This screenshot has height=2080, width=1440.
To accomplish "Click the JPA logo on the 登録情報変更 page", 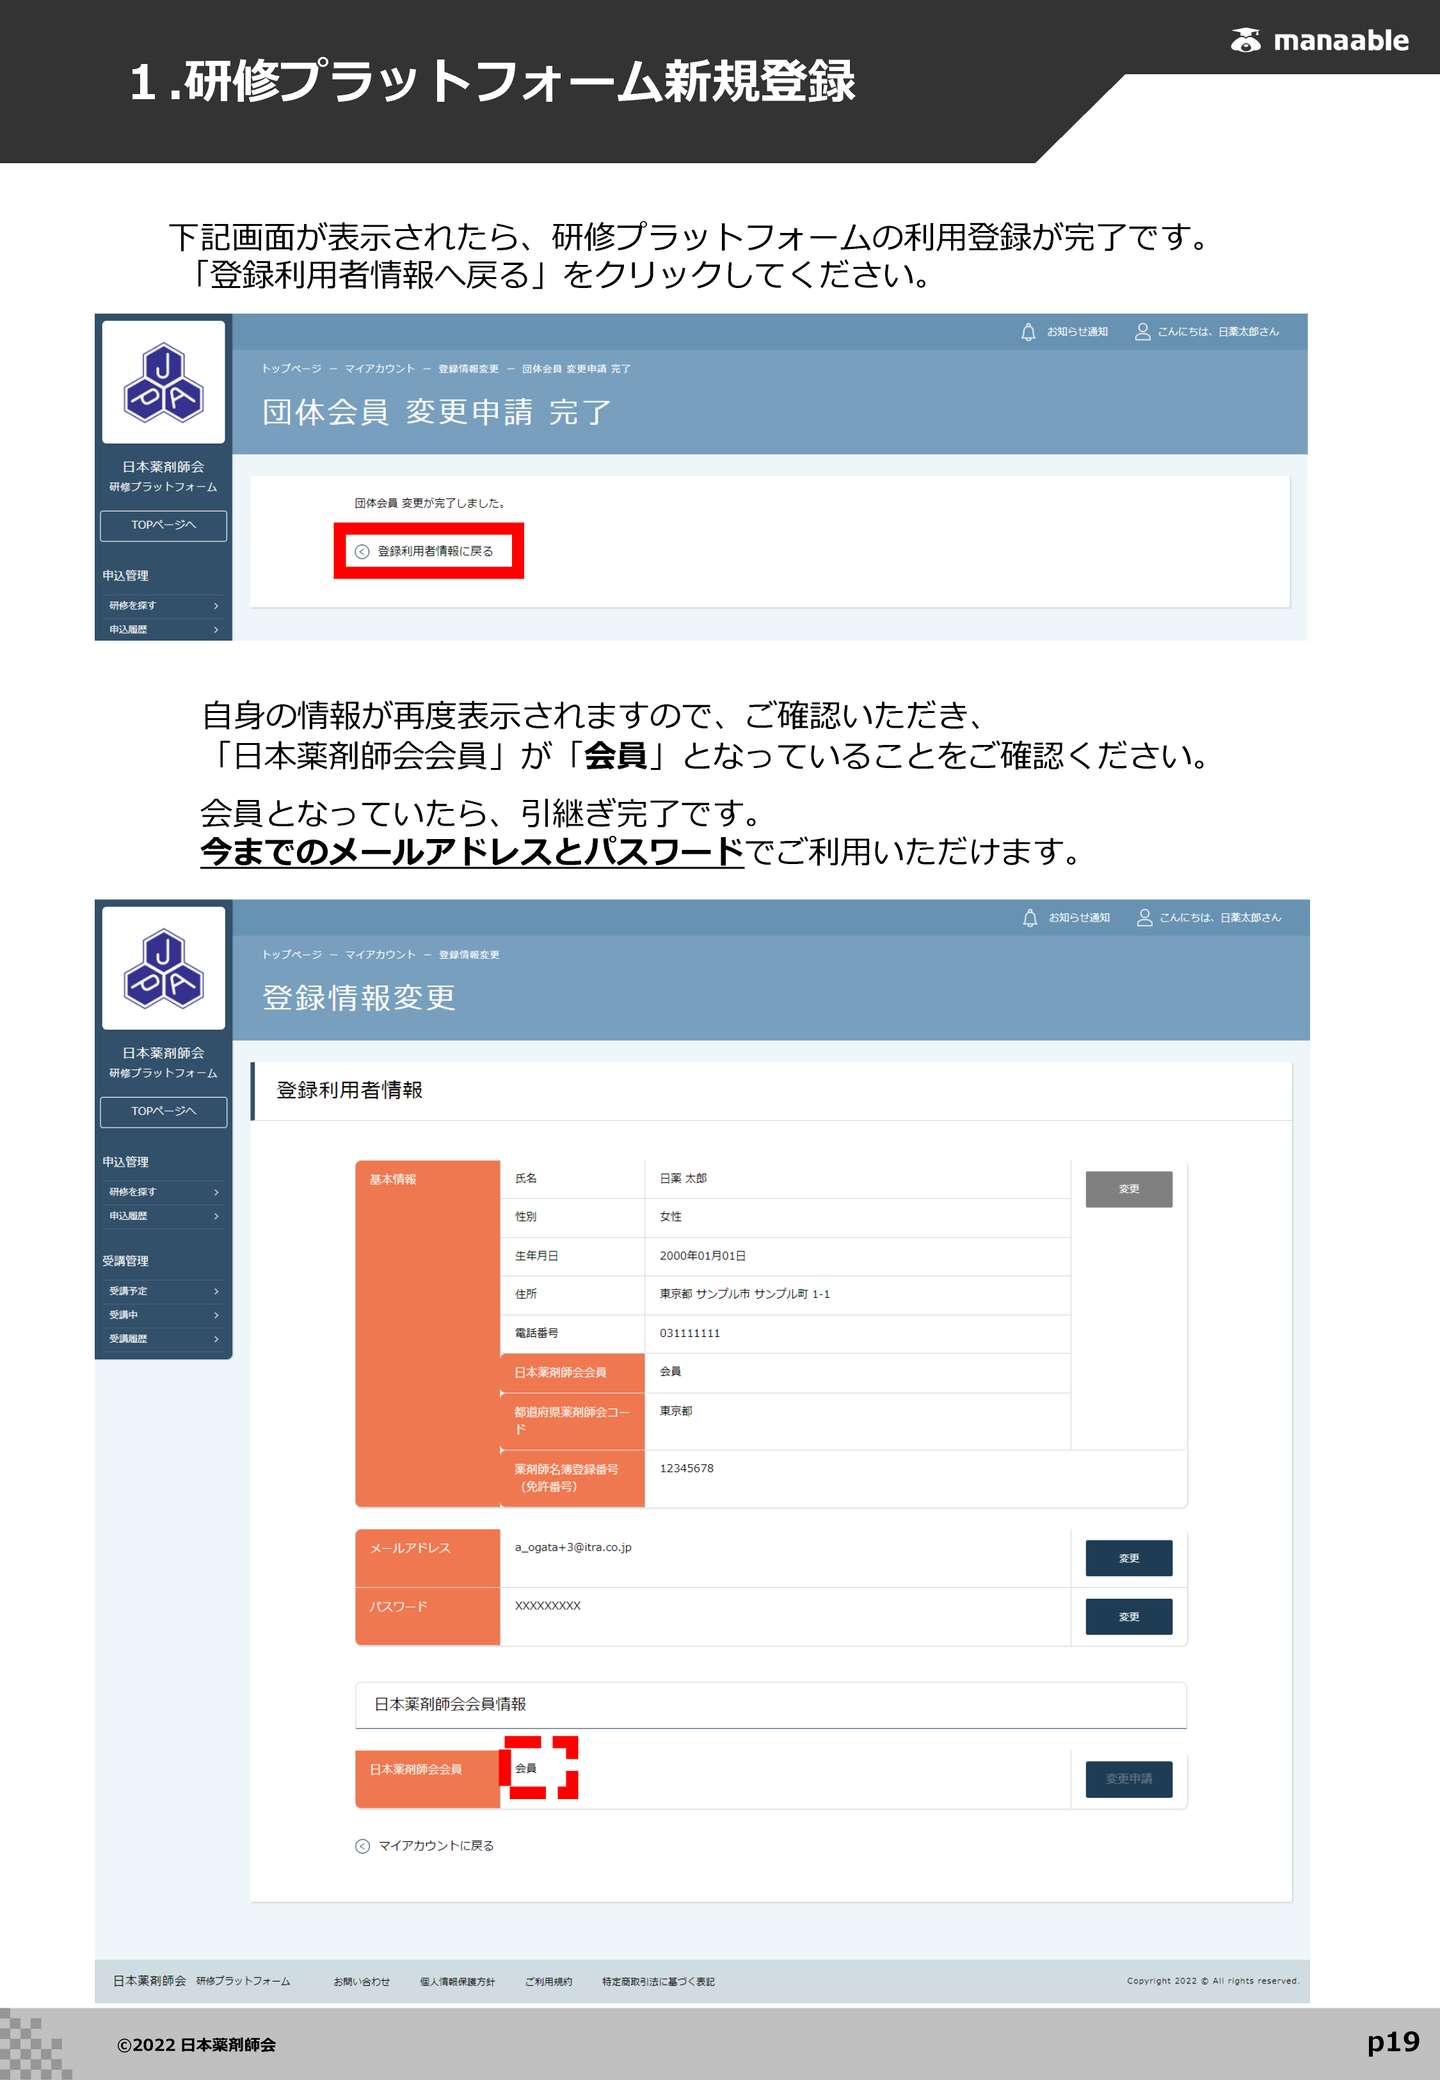I will 163,969.
